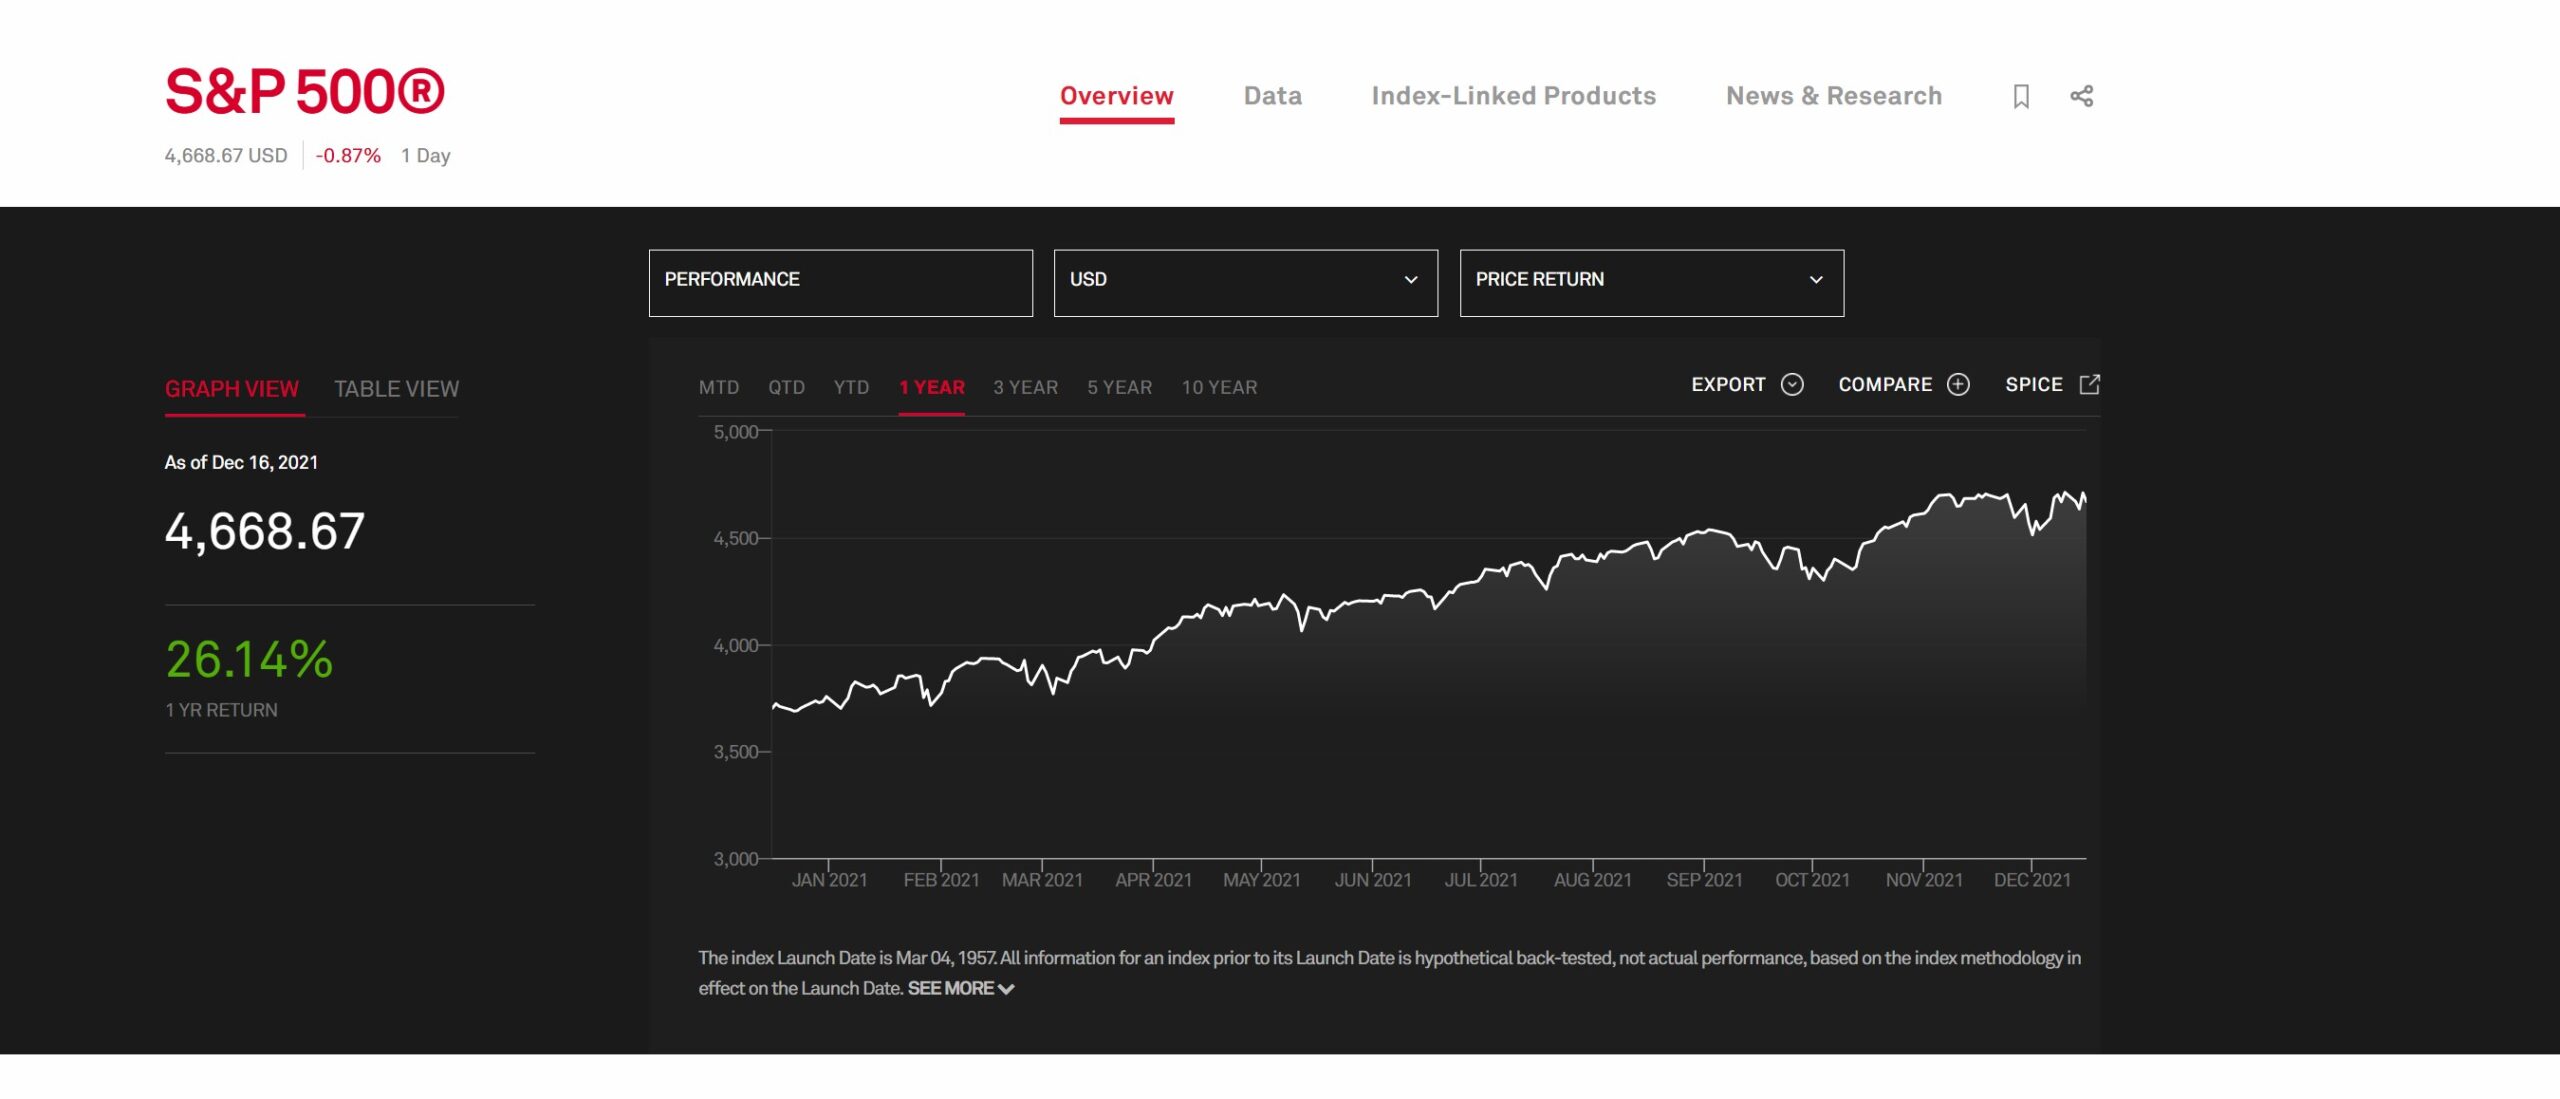Click the 4,000 y-axis label
Screen dimensions: 2560x1099
735,646
